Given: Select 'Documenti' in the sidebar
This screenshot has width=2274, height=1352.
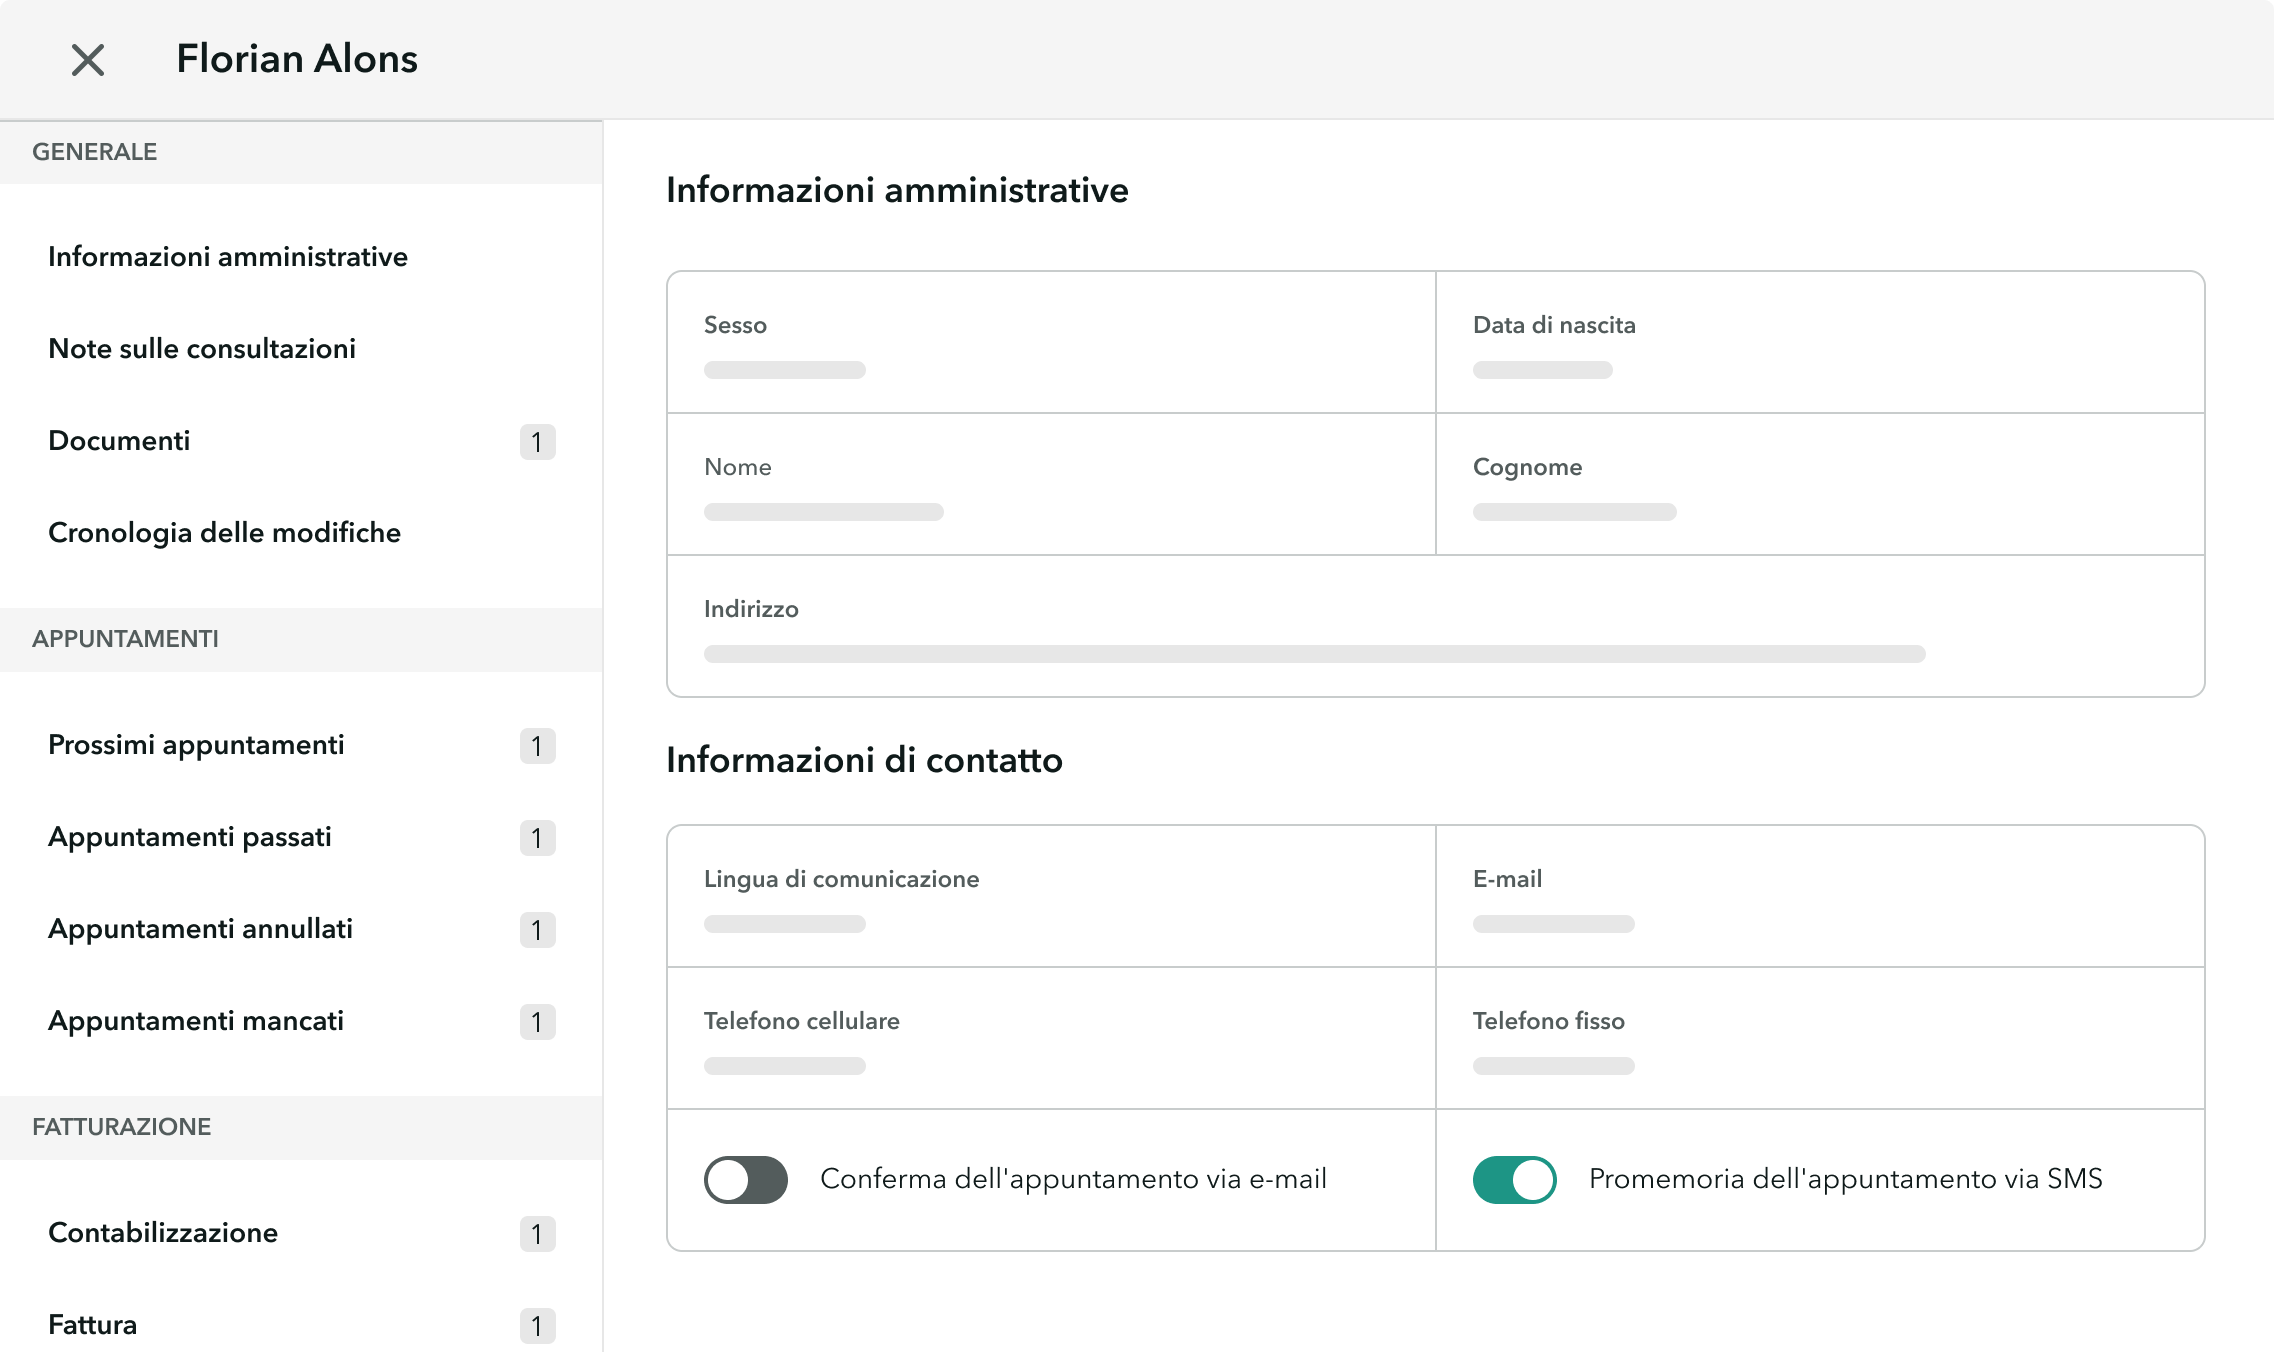Looking at the screenshot, I should [x=119, y=440].
